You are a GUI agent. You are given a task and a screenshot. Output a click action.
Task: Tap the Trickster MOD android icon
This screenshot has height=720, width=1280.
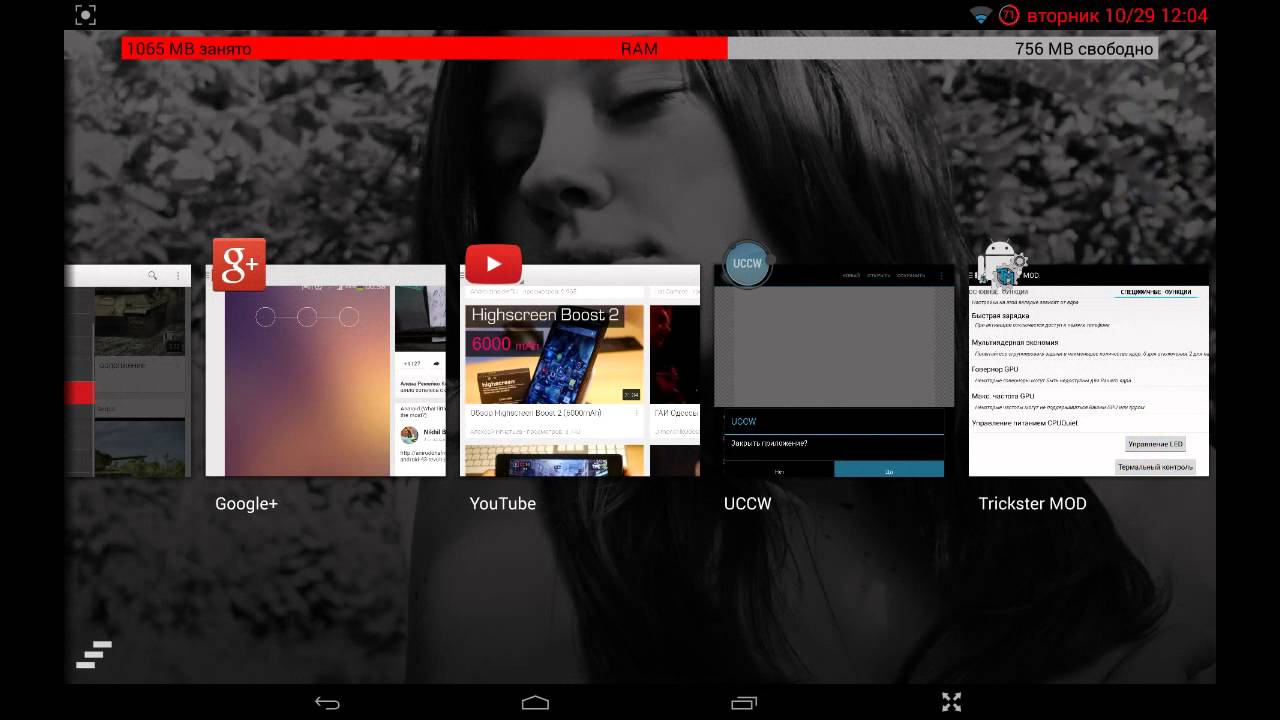(1001, 264)
